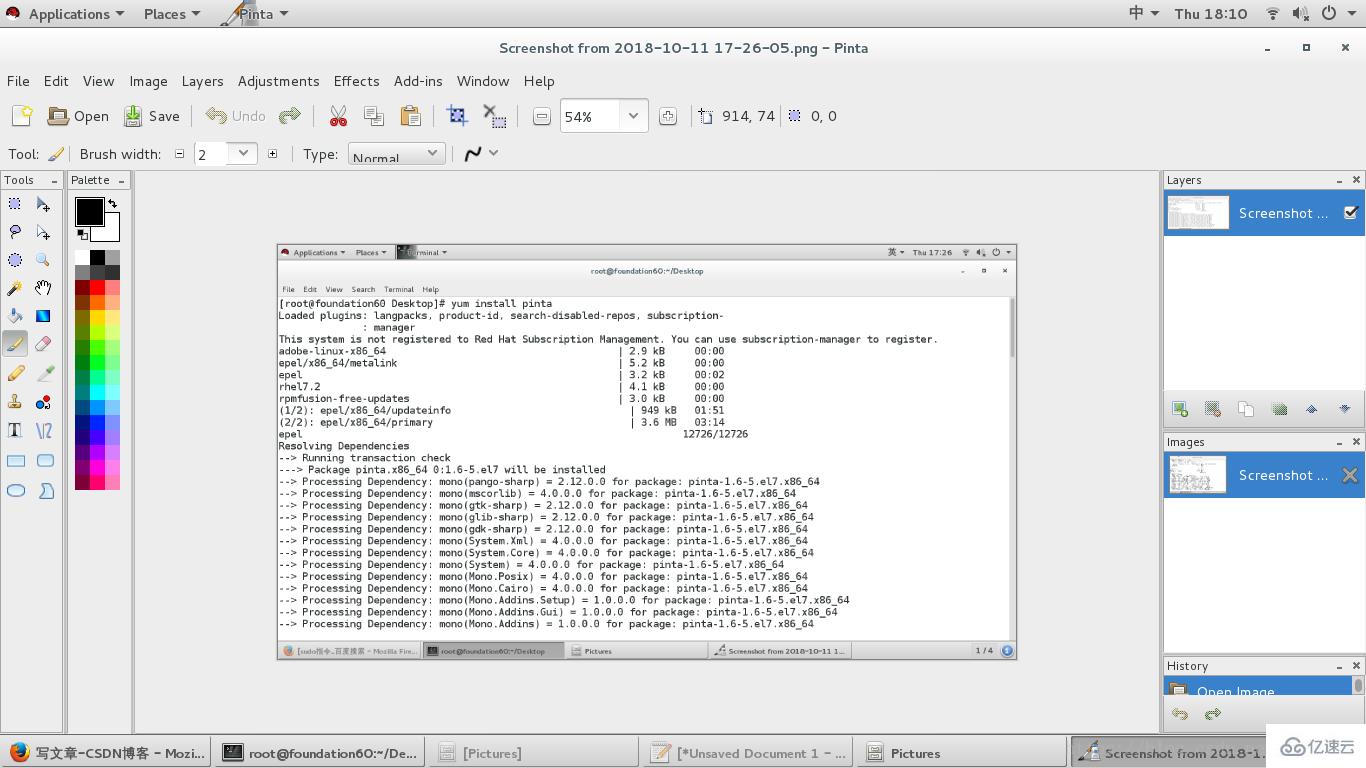Toggle visibility checkbox of Screenshot layer
The image size is (1366, 768).
pyautogui.click(x=1351, y=213)
